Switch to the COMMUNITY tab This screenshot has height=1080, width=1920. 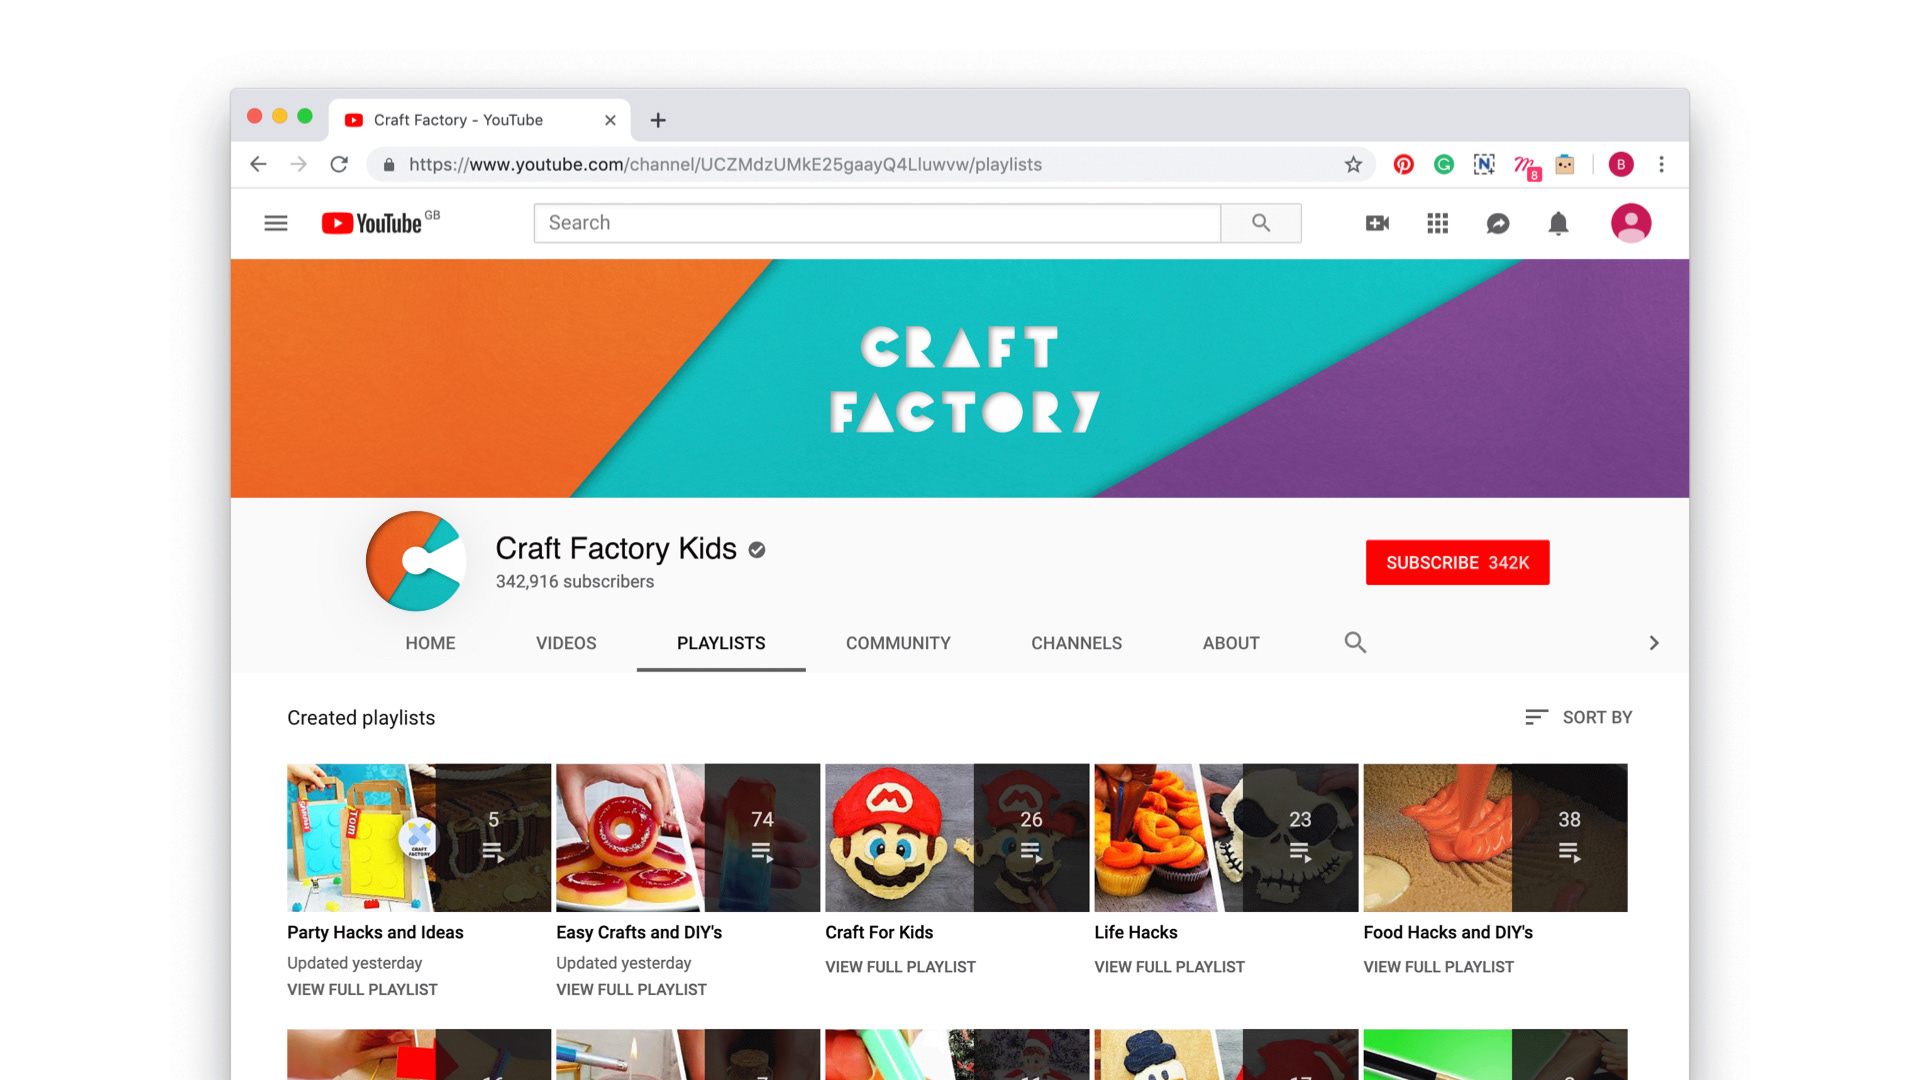point(898,643)
